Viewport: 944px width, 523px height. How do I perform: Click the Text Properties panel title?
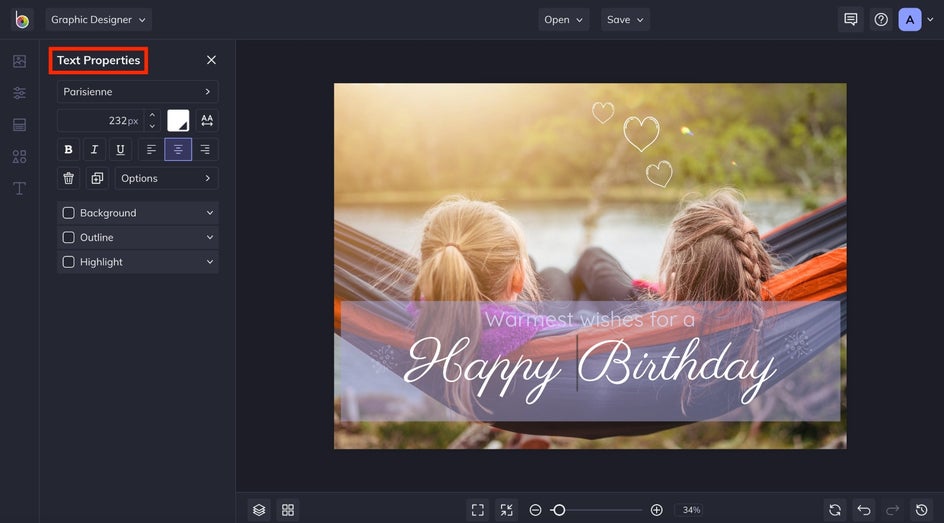click(x=99, y=60)
